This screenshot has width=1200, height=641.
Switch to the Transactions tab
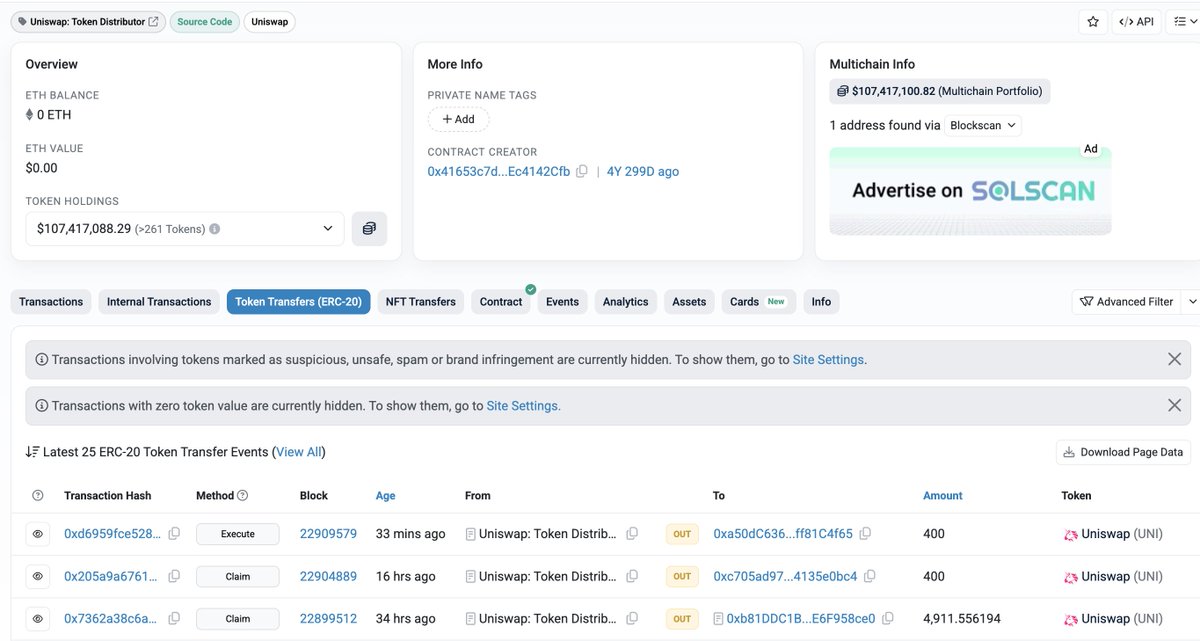point(51,302)
